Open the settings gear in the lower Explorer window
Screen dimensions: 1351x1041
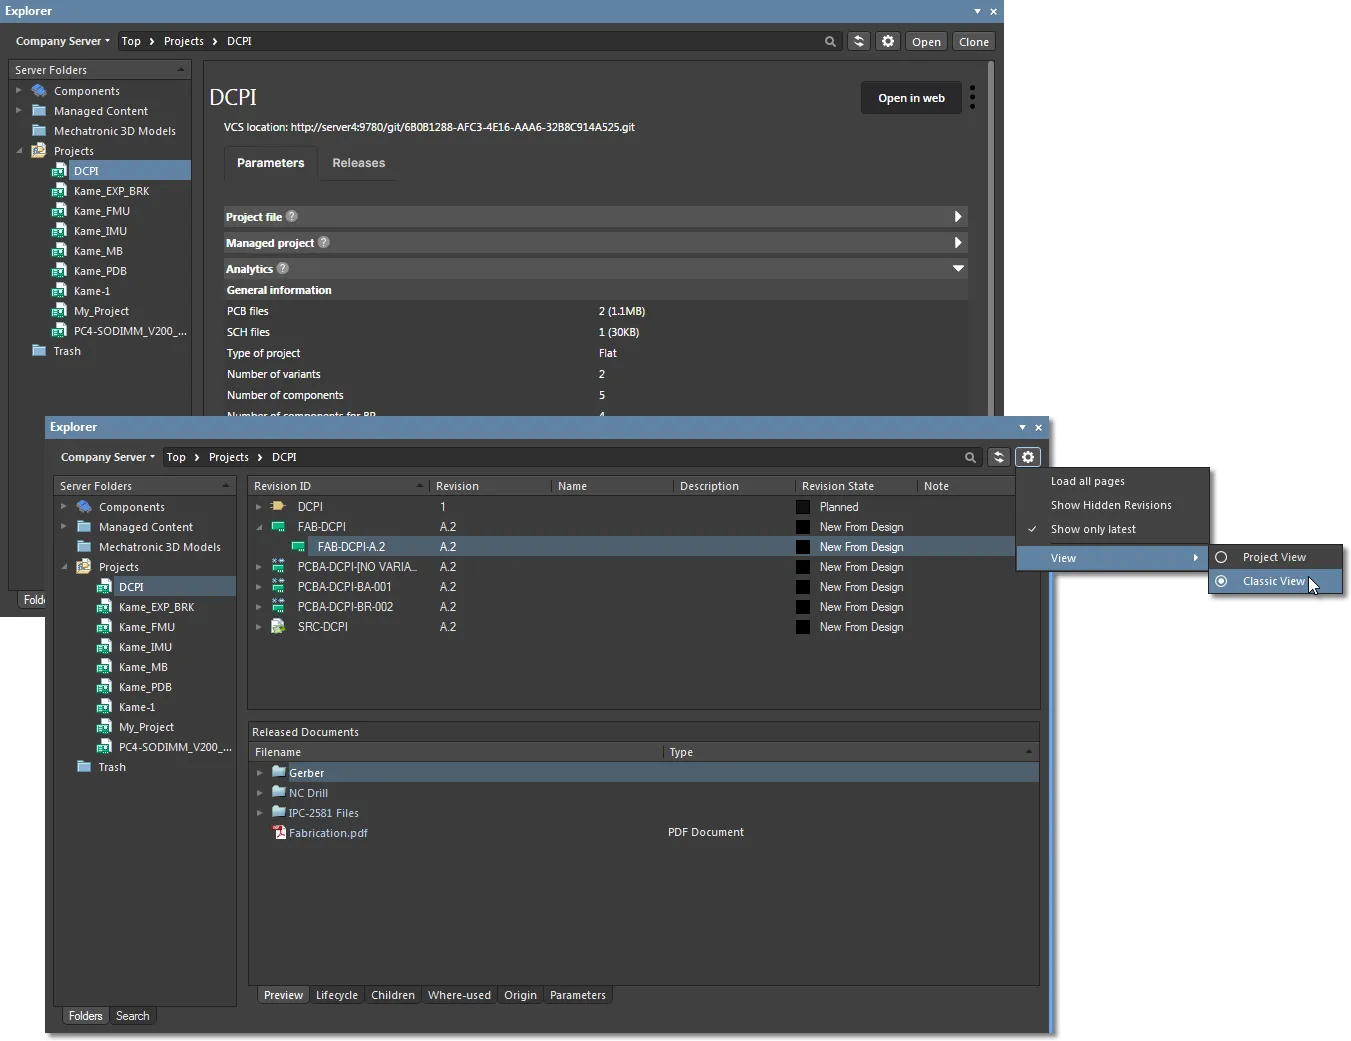(1028, 457)
